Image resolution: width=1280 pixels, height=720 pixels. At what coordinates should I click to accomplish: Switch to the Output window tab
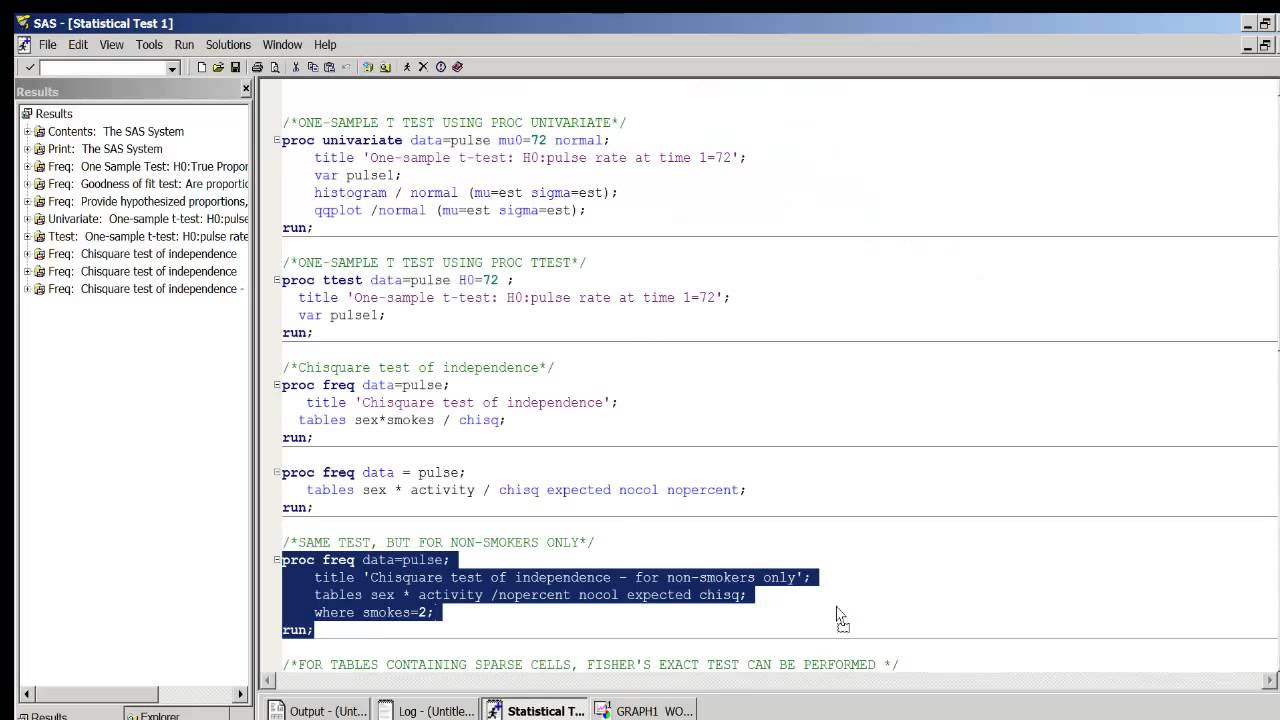click(318, 711)
